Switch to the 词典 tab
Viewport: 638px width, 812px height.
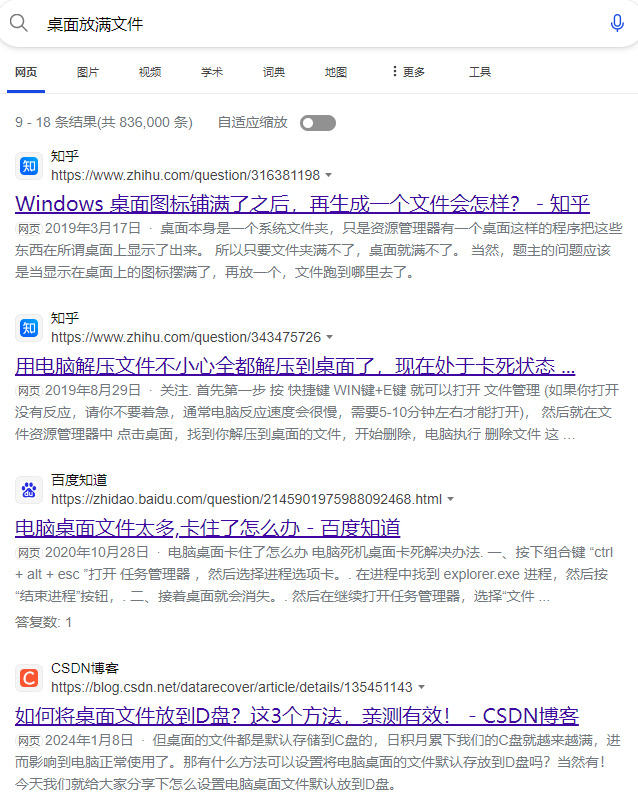click(x=273, y=72)
